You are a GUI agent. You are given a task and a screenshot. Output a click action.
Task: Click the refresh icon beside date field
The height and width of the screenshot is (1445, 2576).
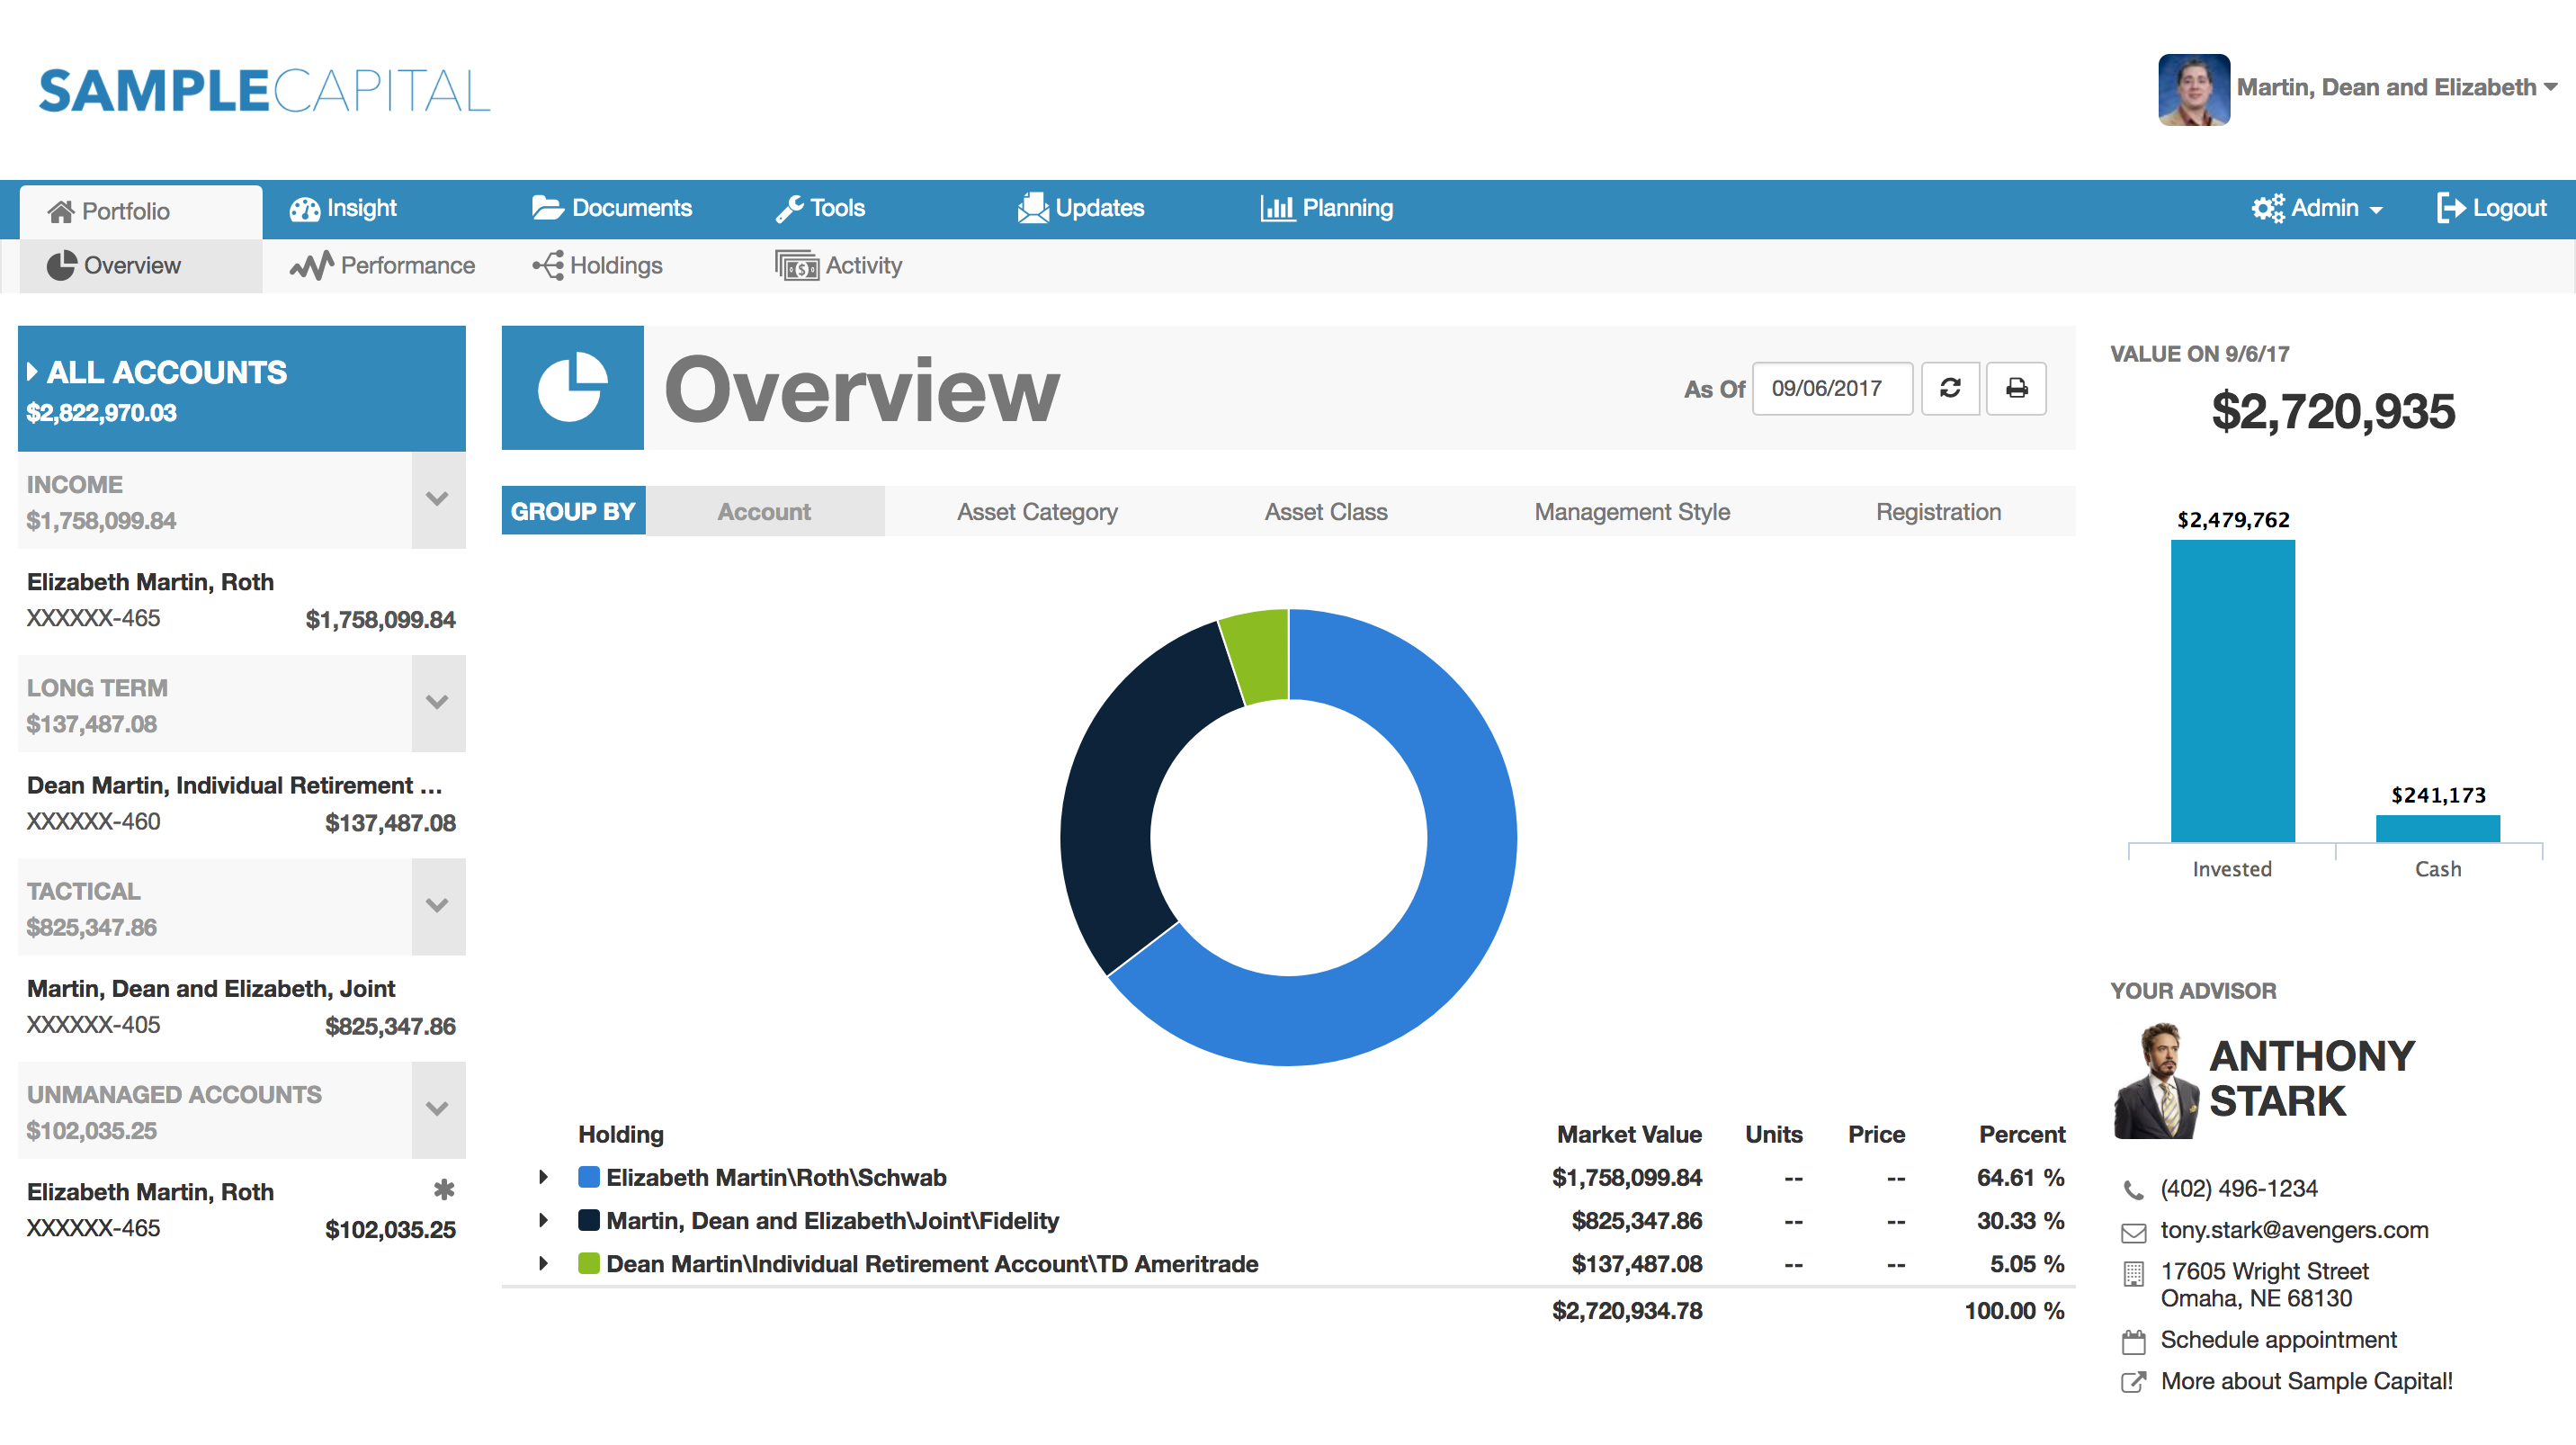coord(1949,388)
